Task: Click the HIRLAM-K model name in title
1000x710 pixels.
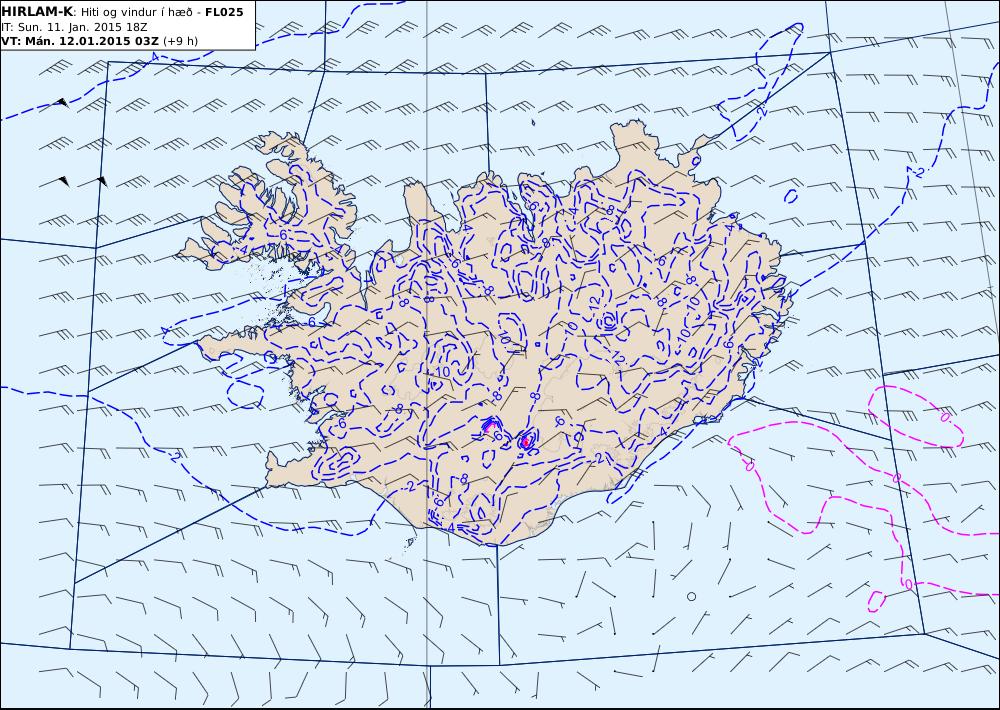Action: click(37, 12)
